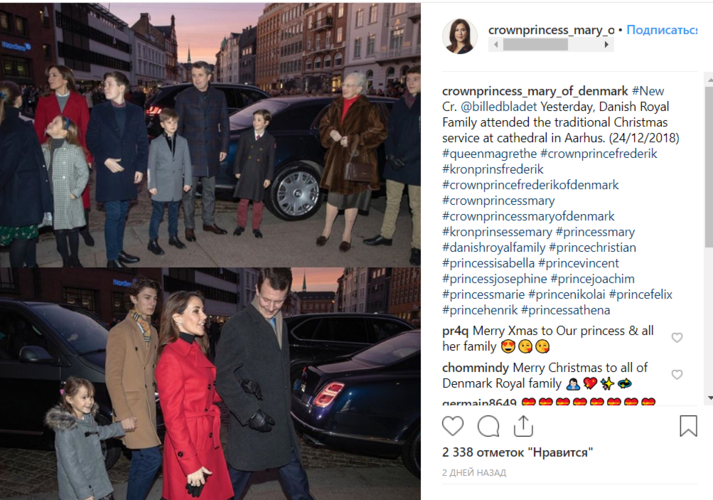Open the top royal family photo
This screenshot has height=500, width=713.
coord(210,135)
